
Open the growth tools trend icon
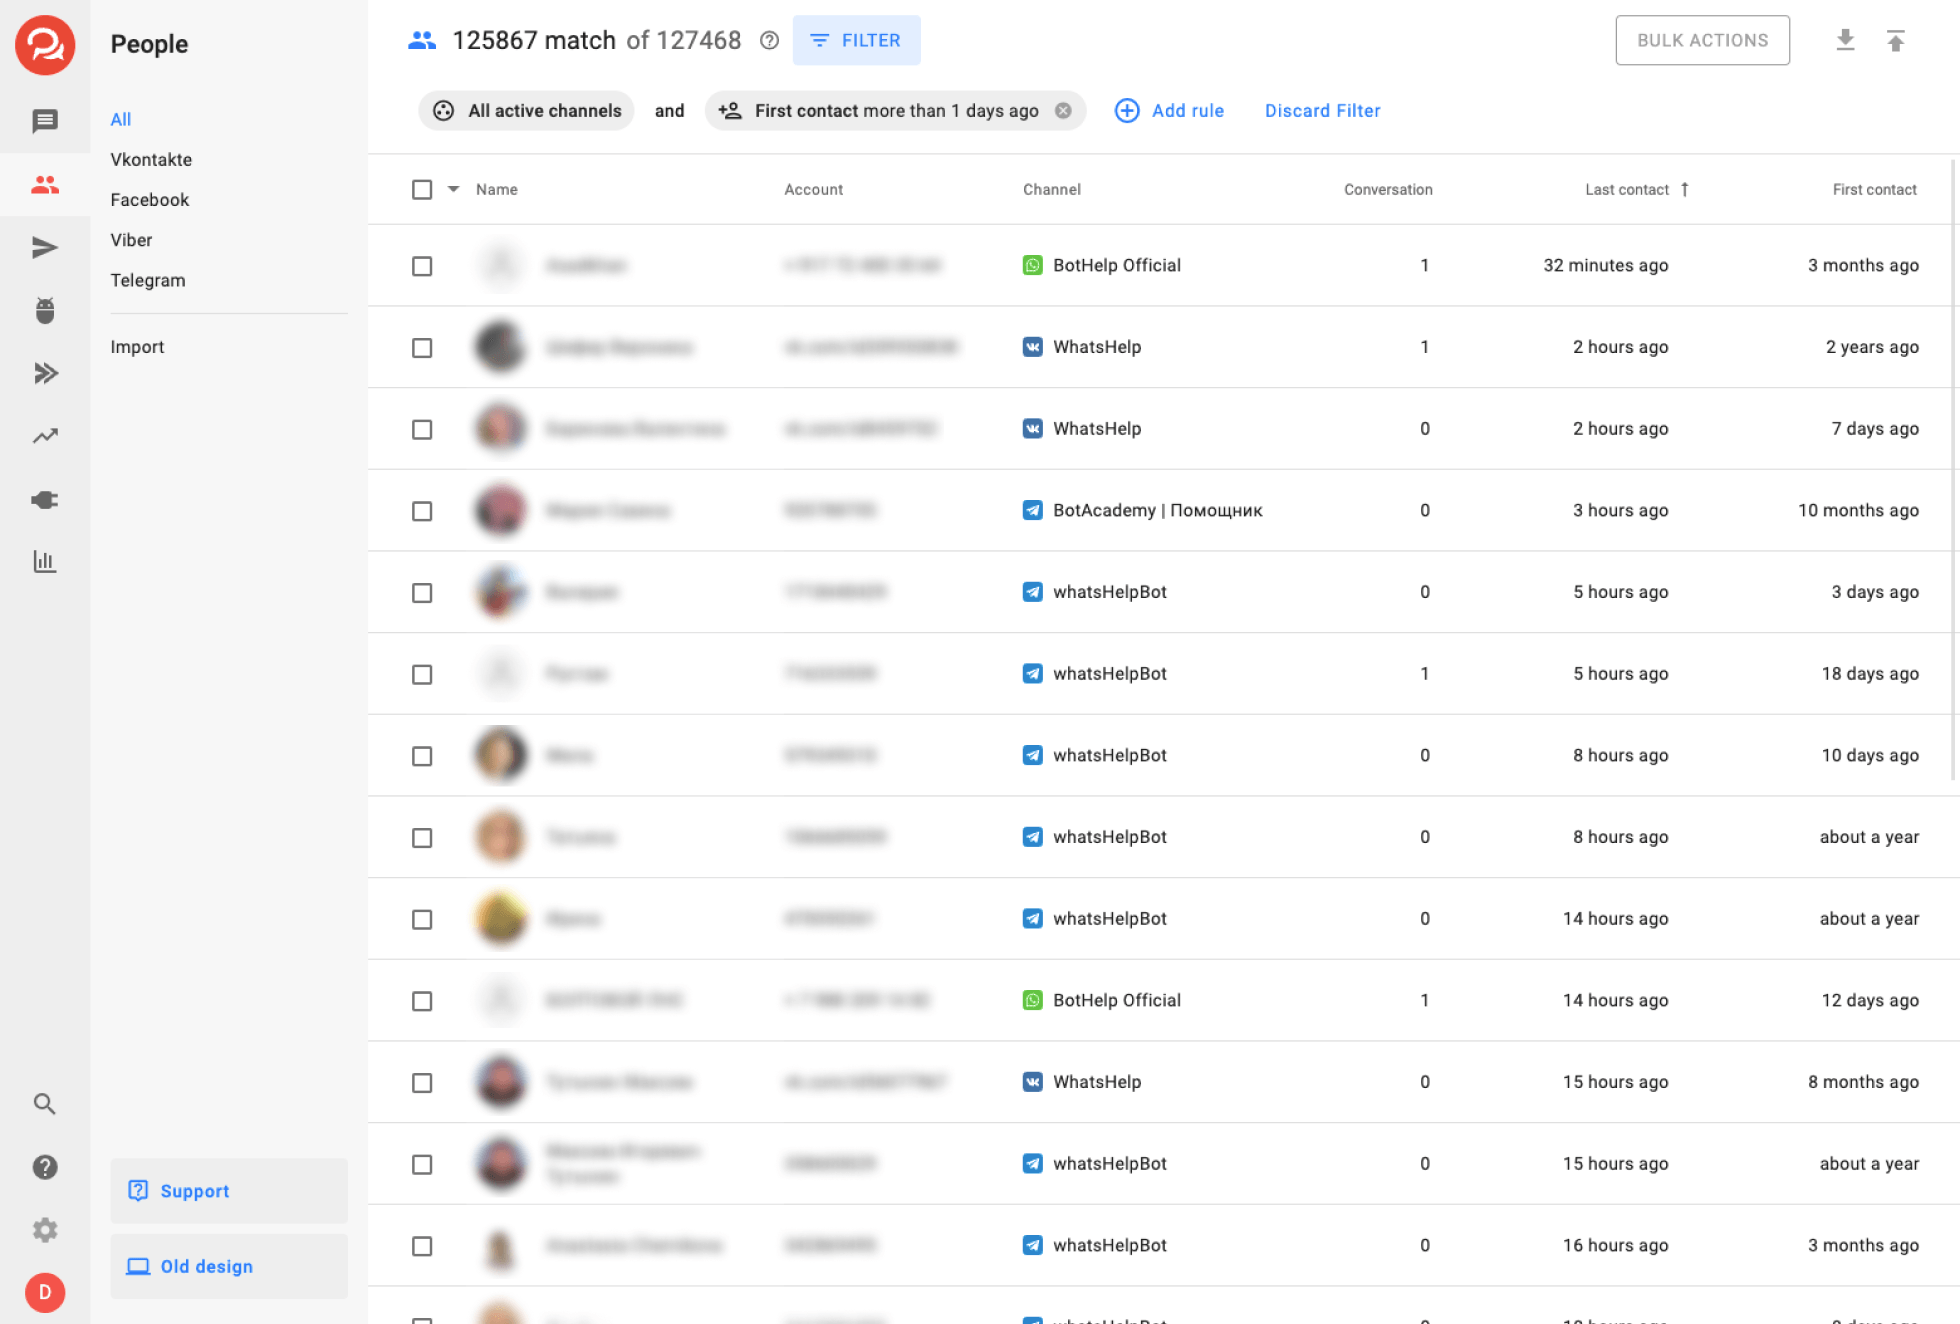45,436
